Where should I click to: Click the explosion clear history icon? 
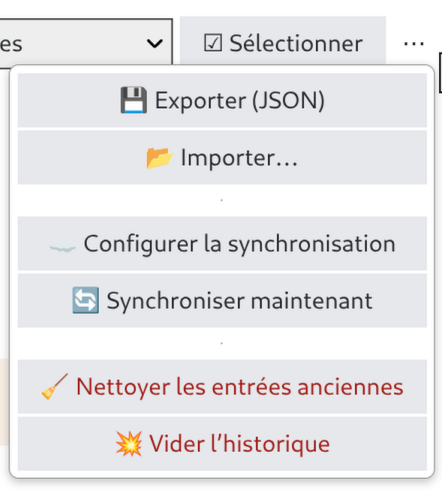click(x=129, y=444)
